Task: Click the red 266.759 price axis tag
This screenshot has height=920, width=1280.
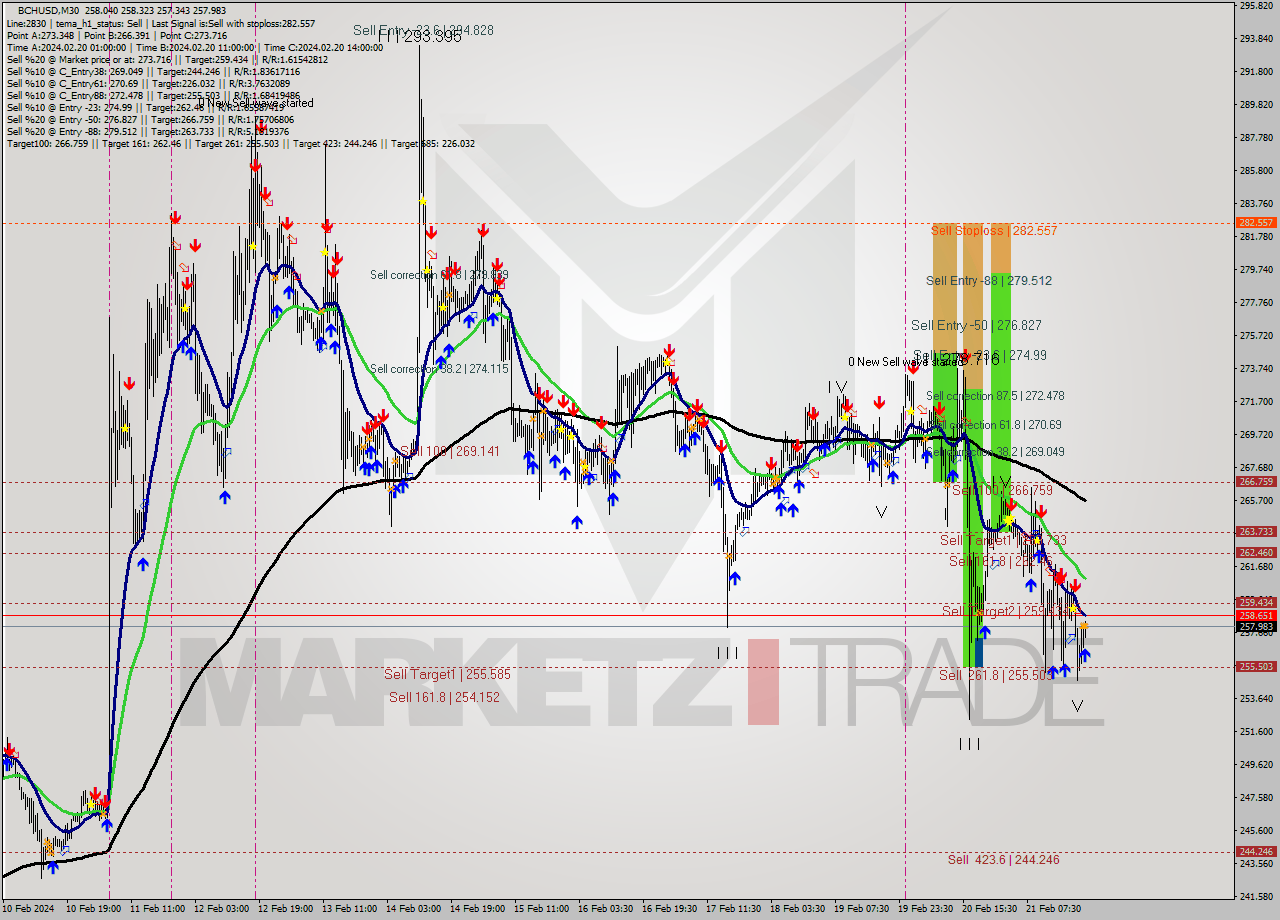Action: coord(1256,482)
